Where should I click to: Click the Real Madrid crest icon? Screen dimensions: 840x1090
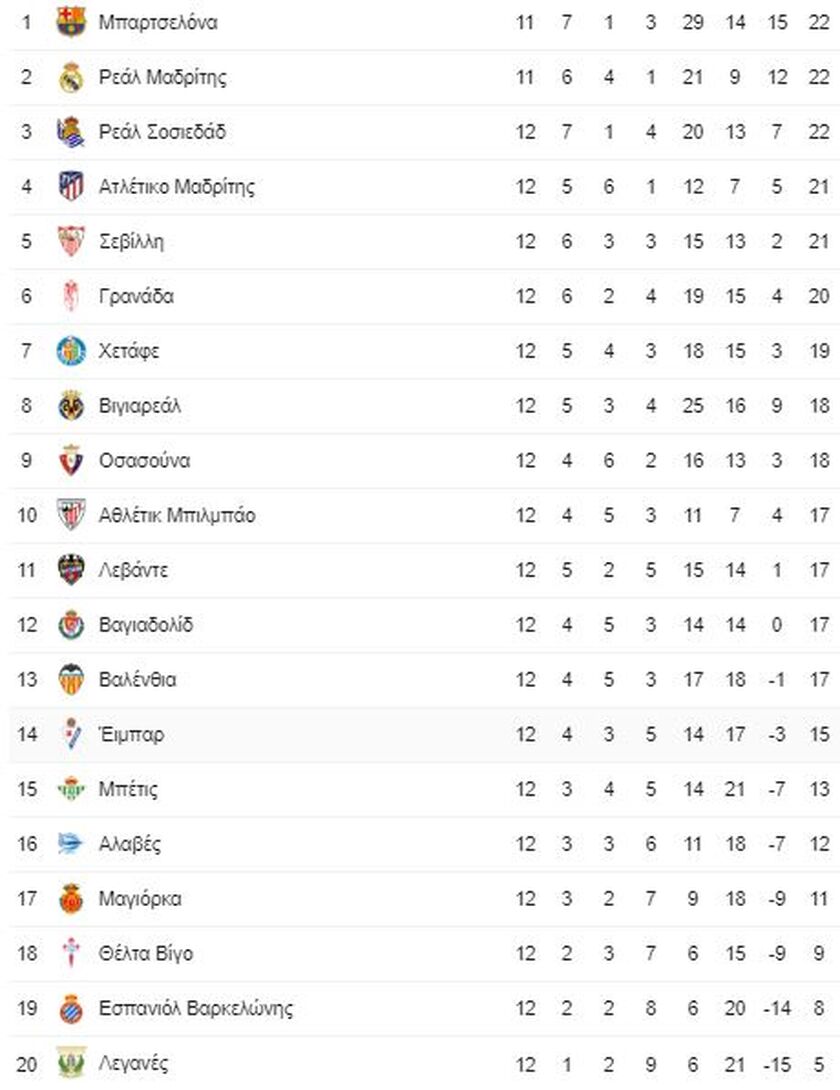(71, 76)
